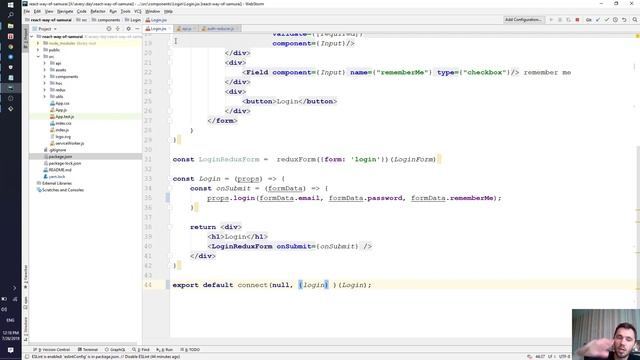Click the Revert/rollback arrow icon

tap(624, 20)
